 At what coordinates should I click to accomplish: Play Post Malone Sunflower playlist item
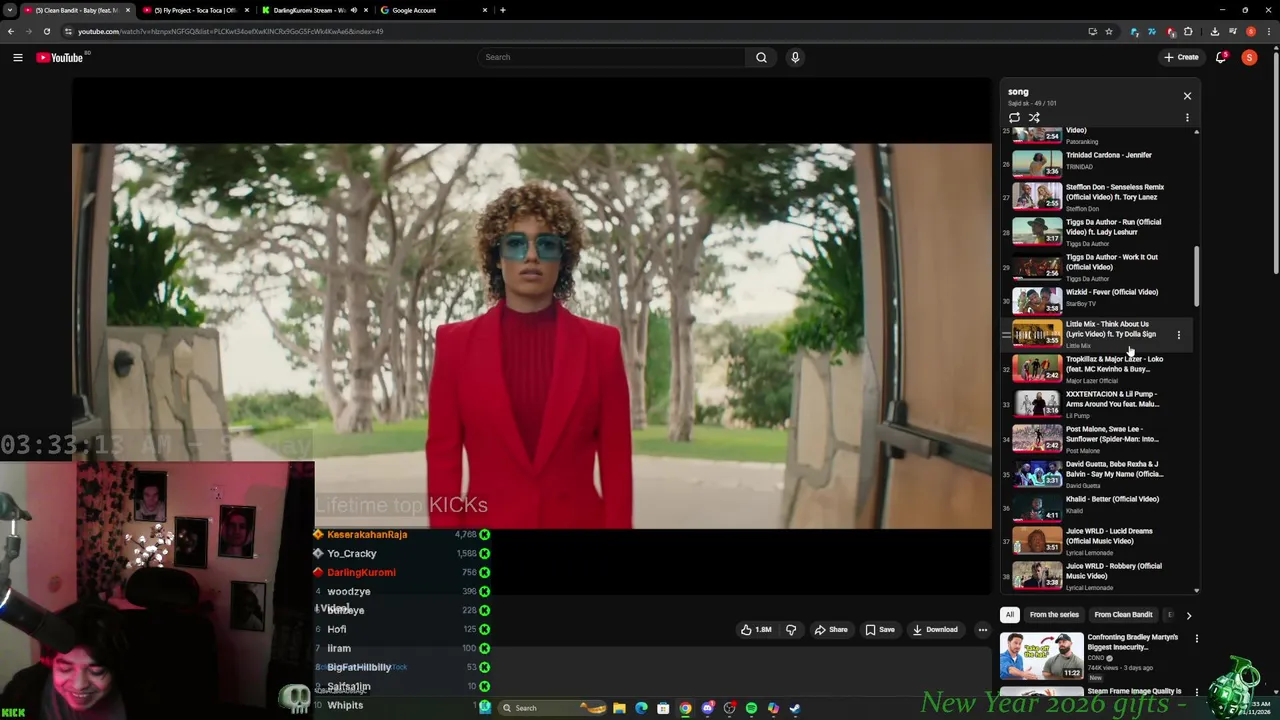tap(1098, 439)
